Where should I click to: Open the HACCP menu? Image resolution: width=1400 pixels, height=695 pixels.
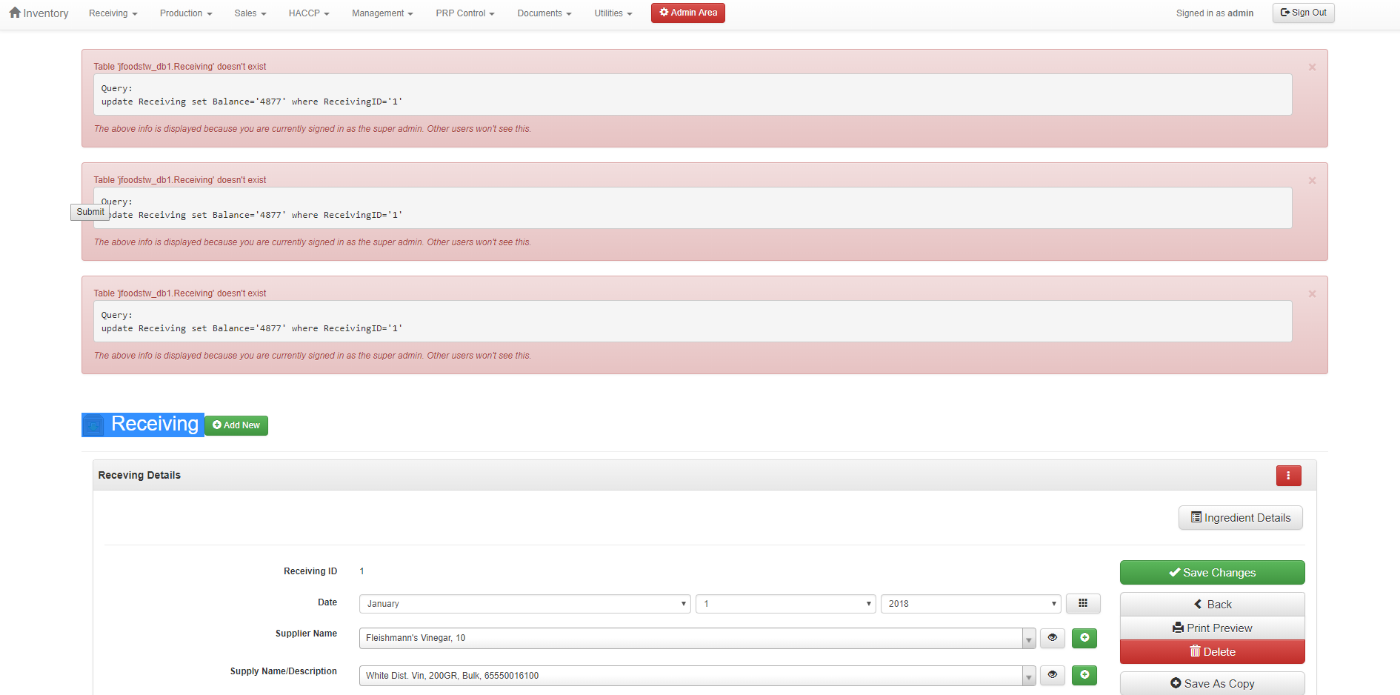coord(309,13)
